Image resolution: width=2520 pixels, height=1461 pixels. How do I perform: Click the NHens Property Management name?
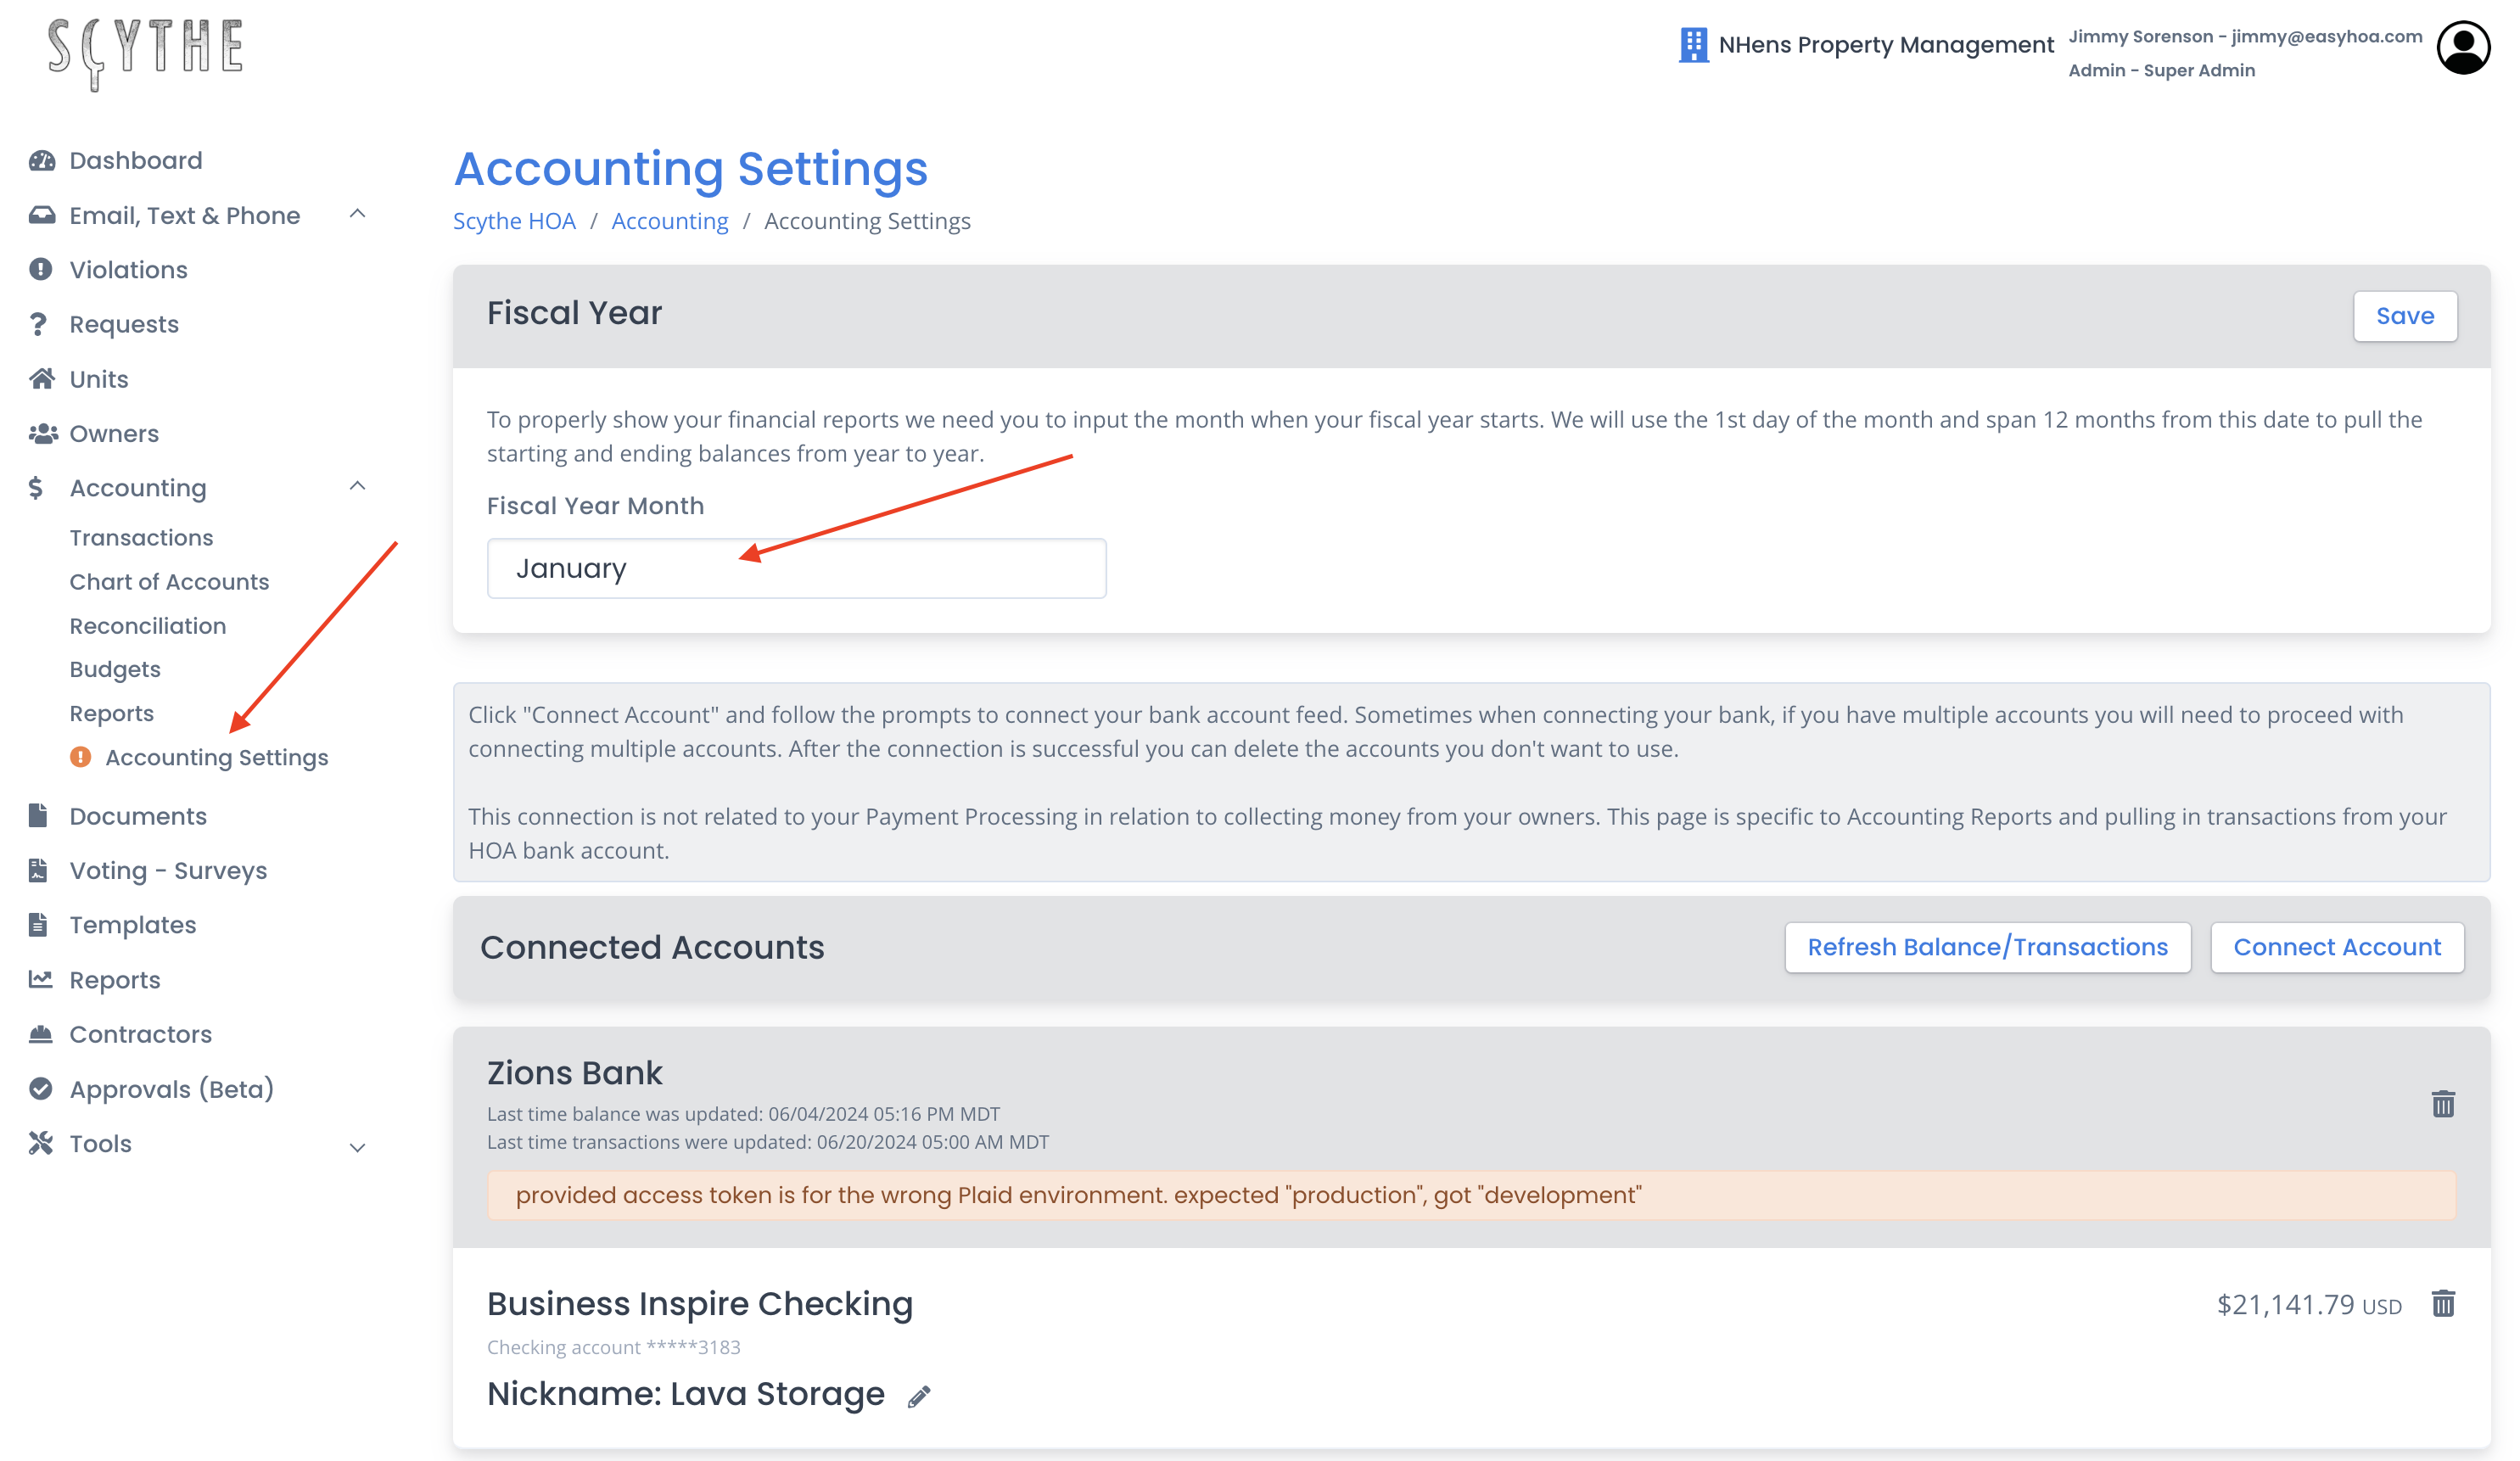[x=1886, y=45]
